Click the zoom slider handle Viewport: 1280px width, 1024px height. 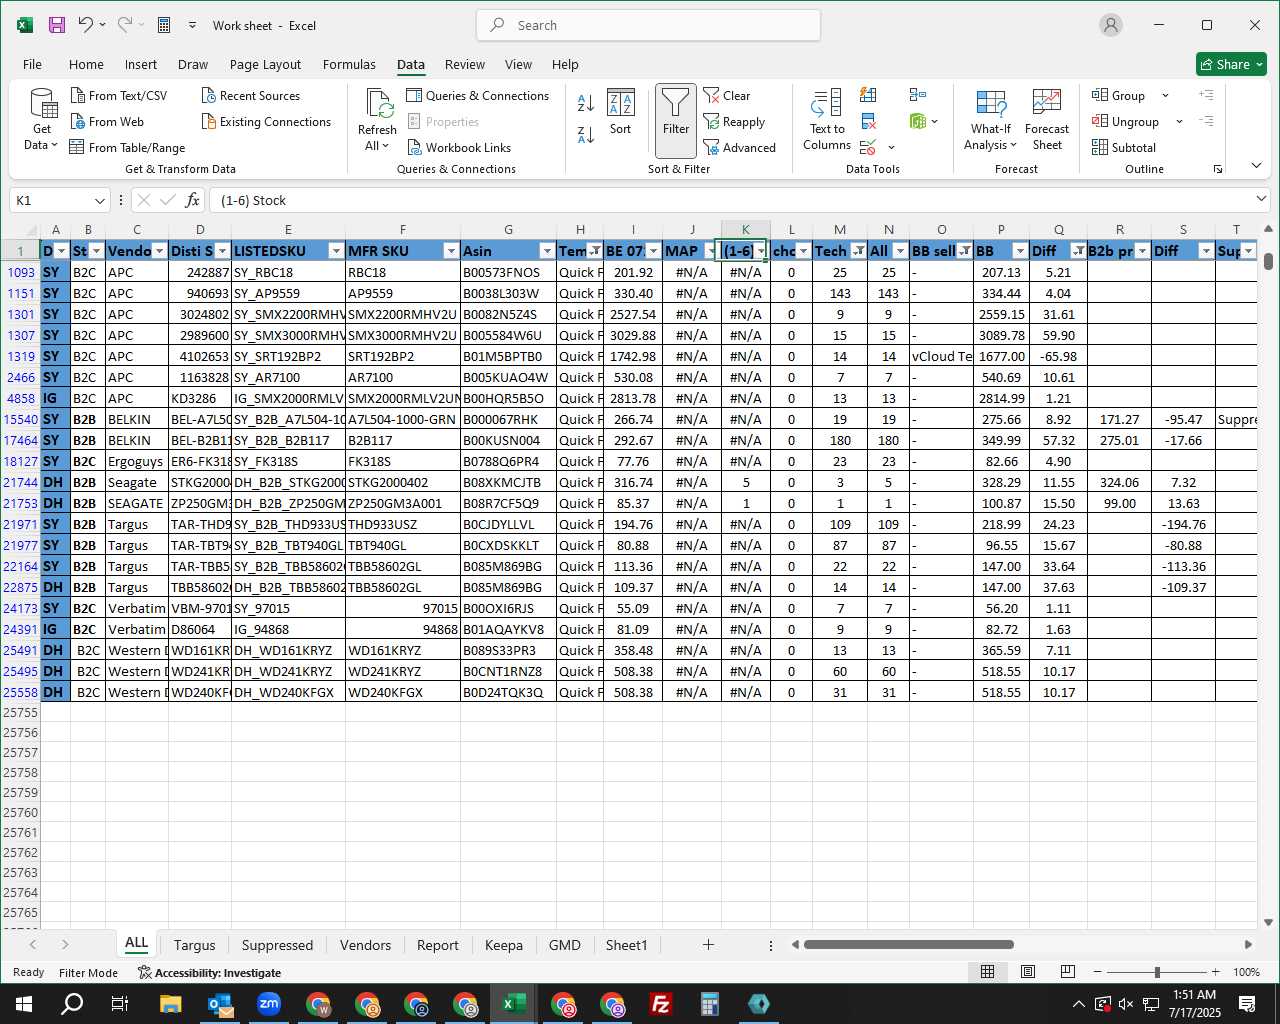coord(1157,972)
